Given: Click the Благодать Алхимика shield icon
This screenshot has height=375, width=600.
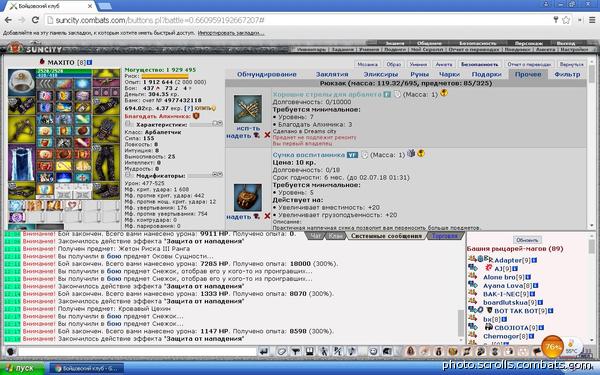Looking at the screenshot, I should pyautogui.click(x=196, y=116).
